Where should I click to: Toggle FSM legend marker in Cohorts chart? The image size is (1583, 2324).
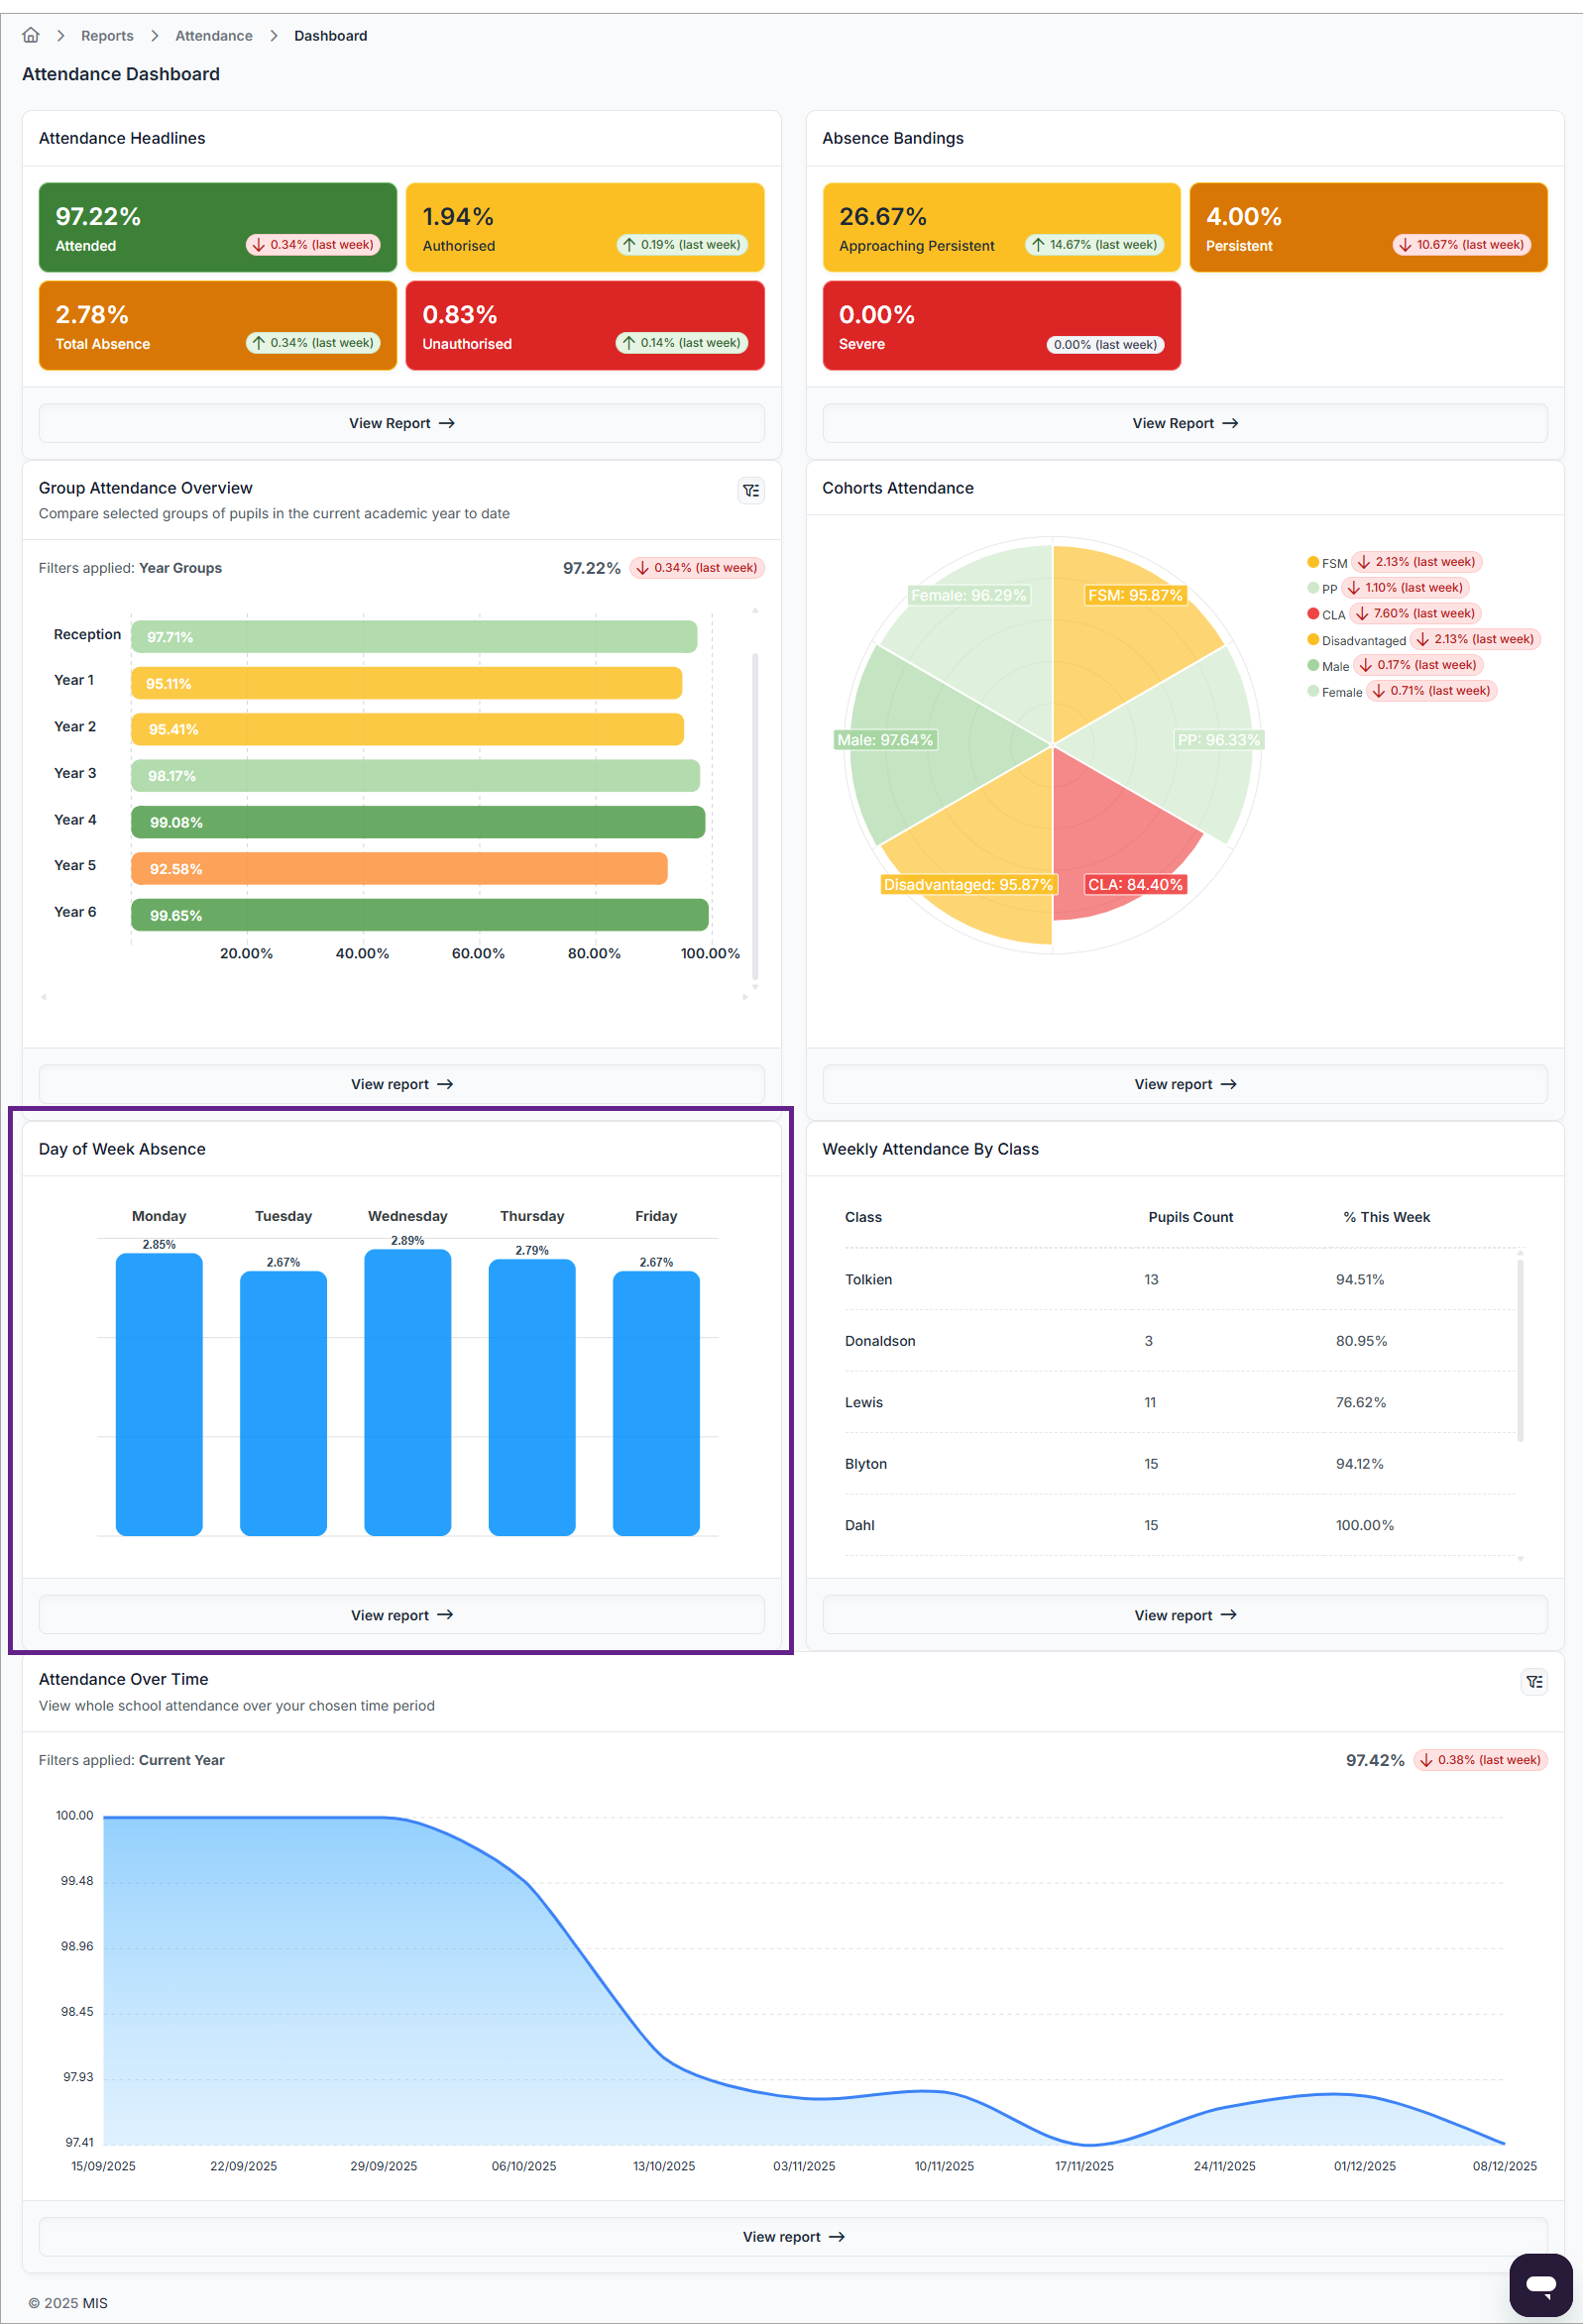1312,562
